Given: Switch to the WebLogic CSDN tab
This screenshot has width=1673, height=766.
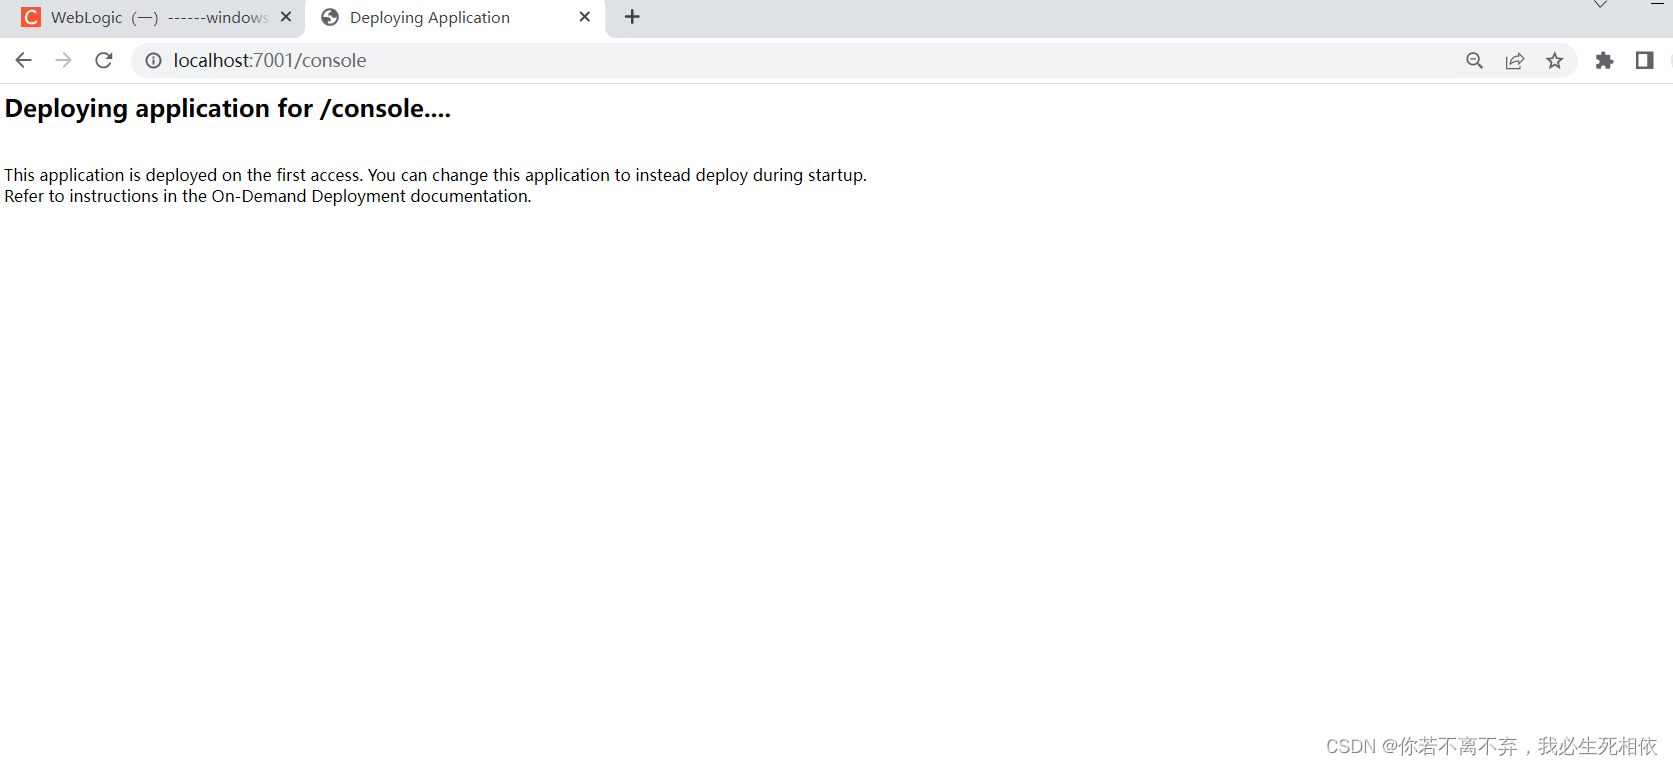Looking at the screenshot, I should pos(152,18).
